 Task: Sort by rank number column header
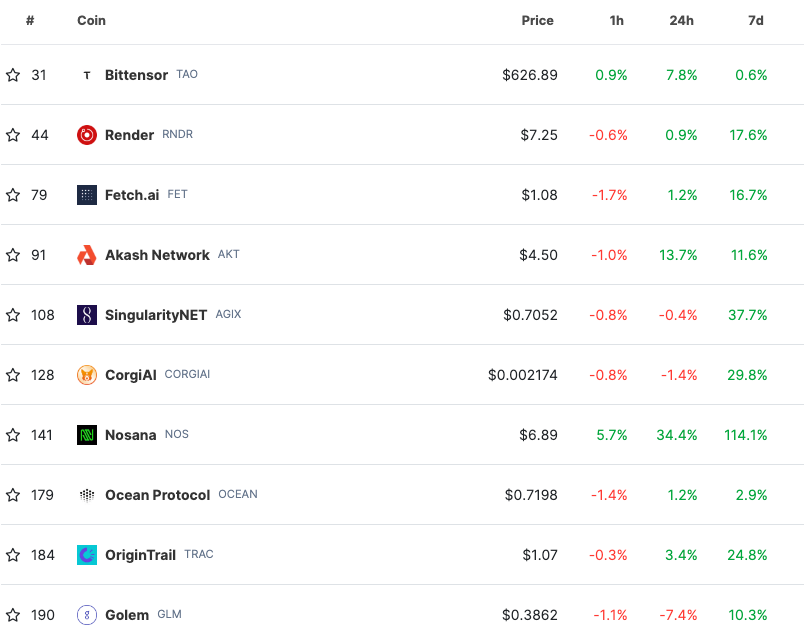pyautogui.click(x=30, y=21)
